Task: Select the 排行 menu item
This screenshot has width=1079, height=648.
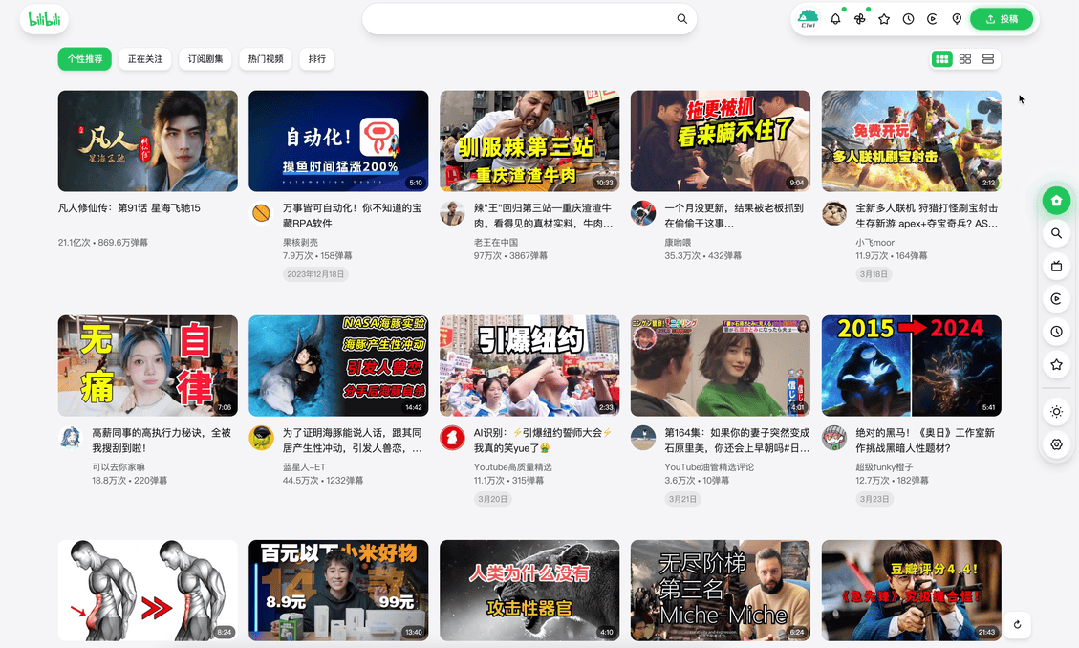Action: pyautogui.click(x=317, y=59)
